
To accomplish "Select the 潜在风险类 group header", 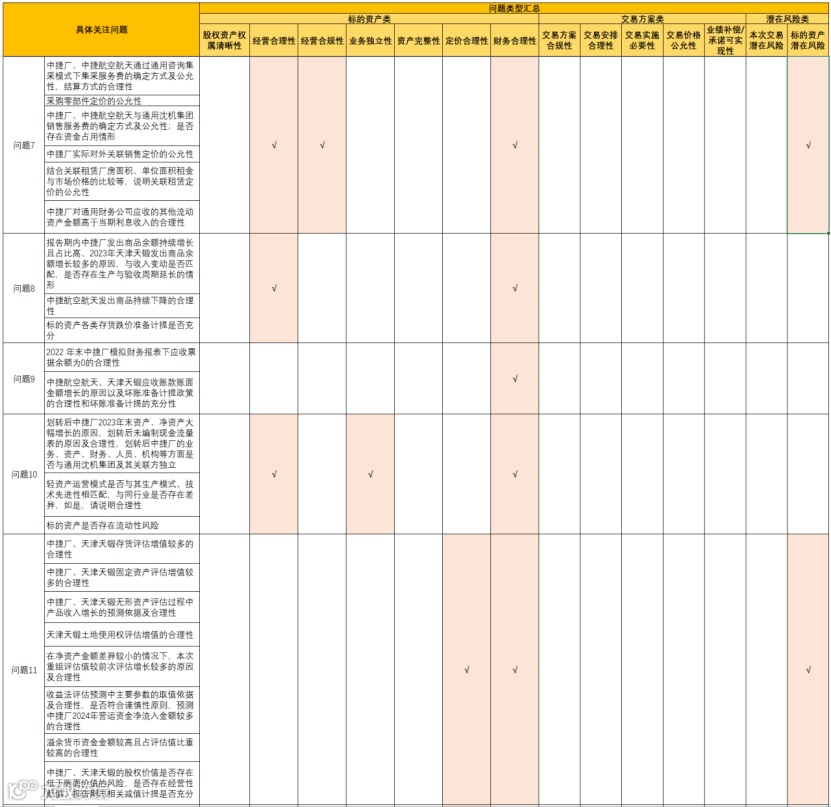I will 787,19.
